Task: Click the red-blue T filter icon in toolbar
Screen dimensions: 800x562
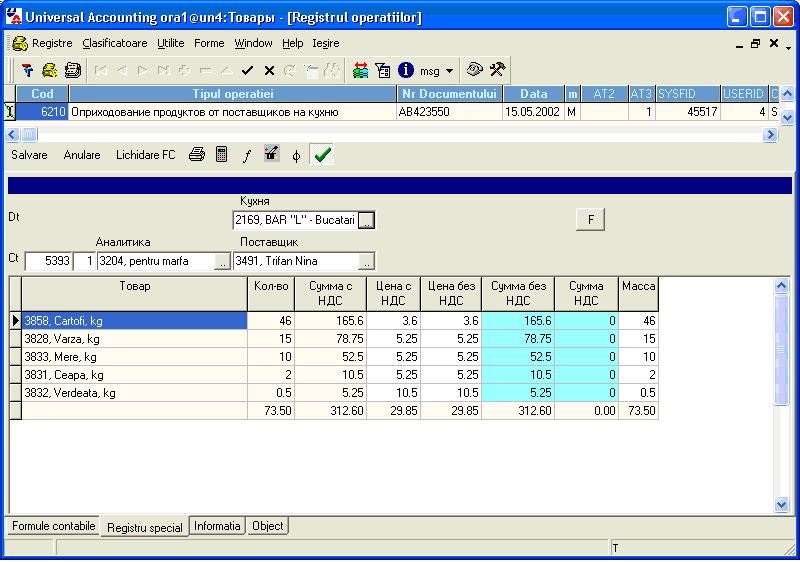Action: coord(28,70)
